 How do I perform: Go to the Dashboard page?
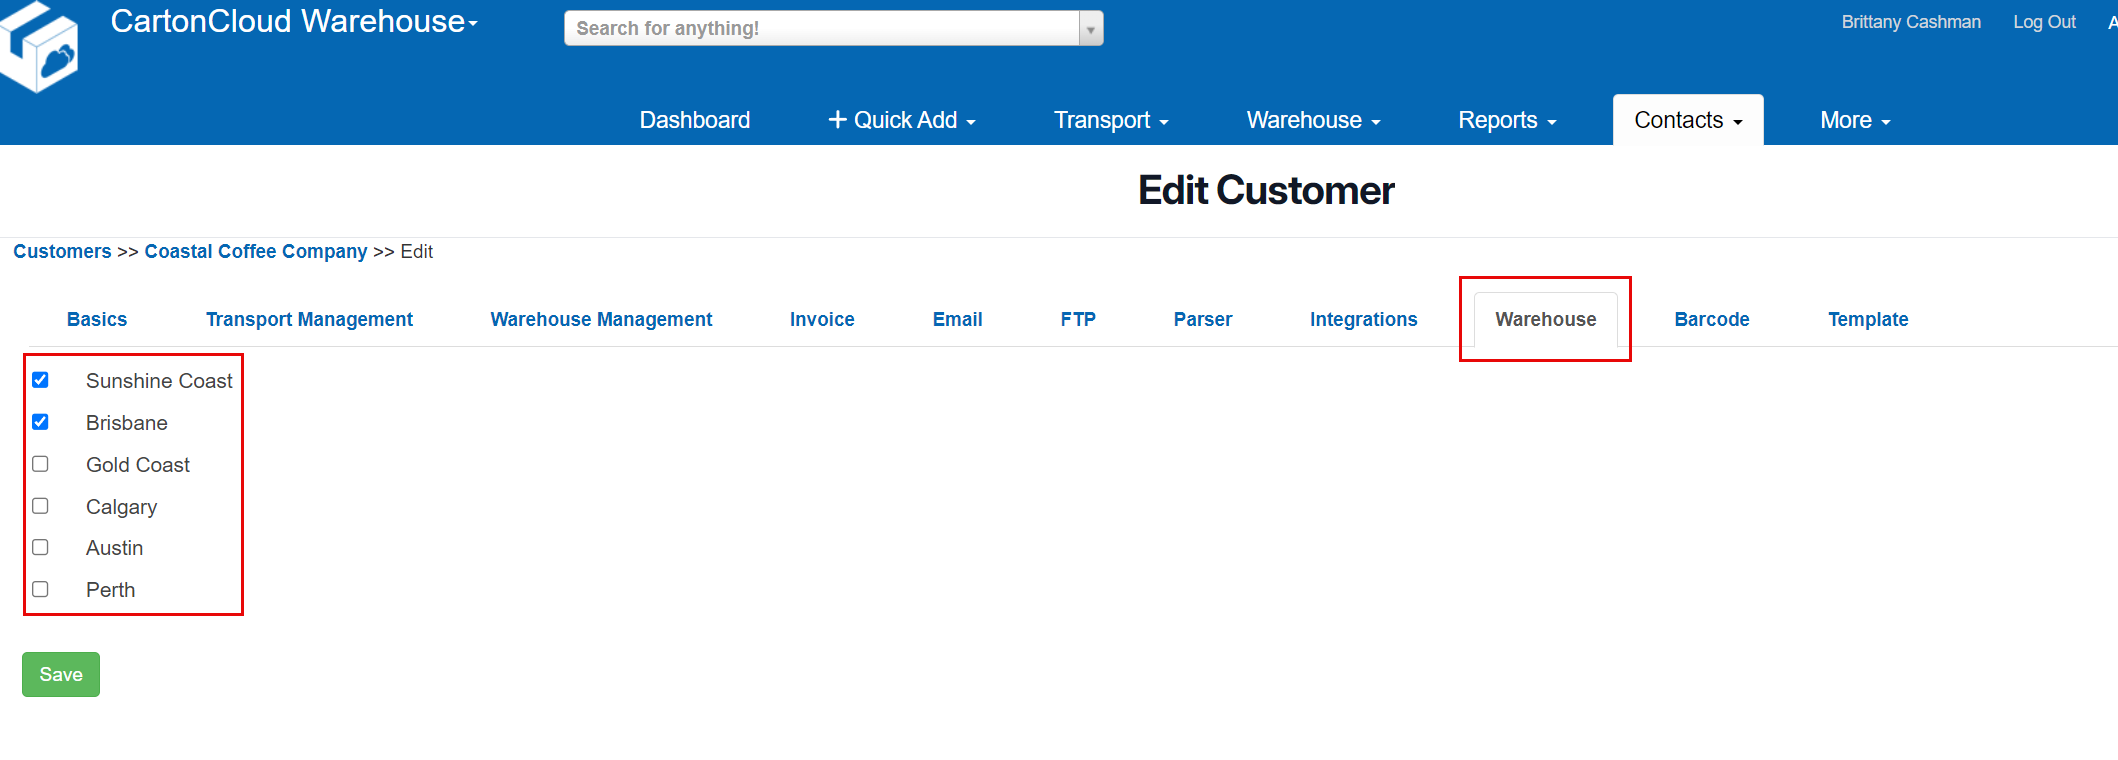pyautogui.click(x=695, y=120)
